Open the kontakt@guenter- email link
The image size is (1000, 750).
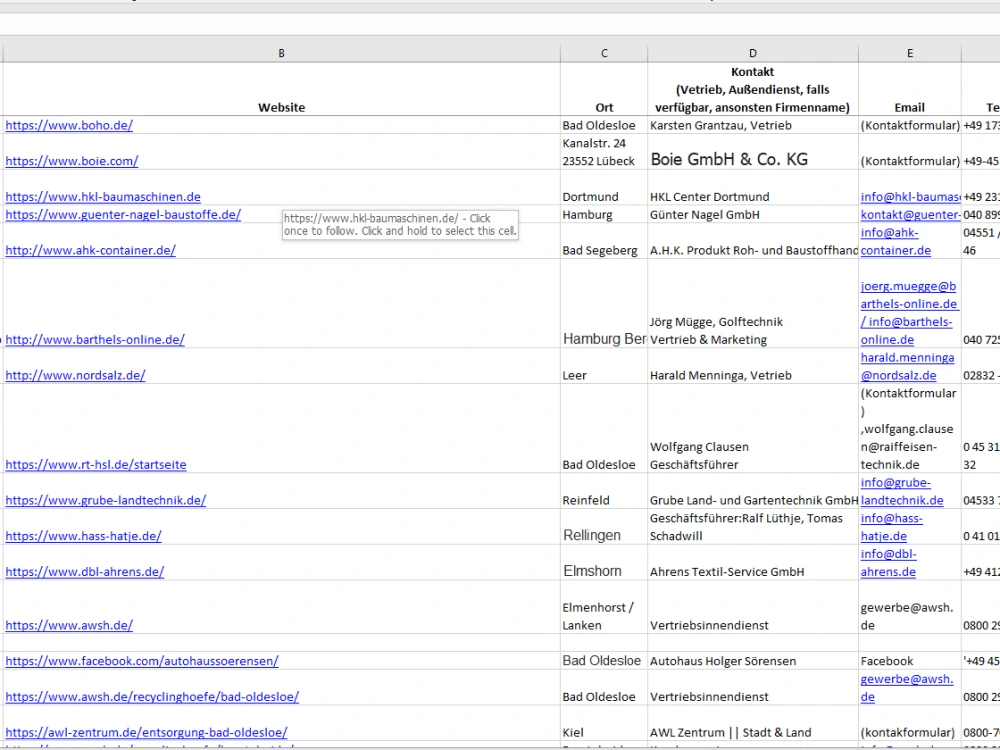point(910,215)
